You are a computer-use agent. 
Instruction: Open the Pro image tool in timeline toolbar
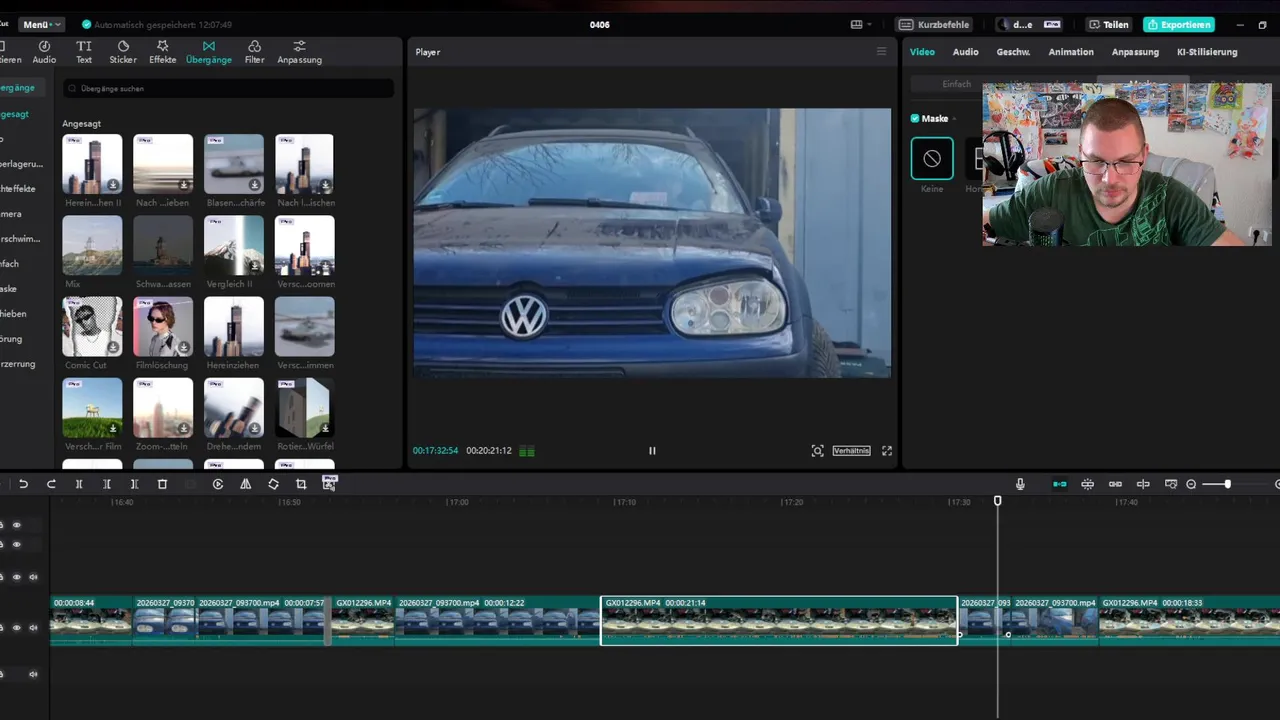(x=329, y=483)
